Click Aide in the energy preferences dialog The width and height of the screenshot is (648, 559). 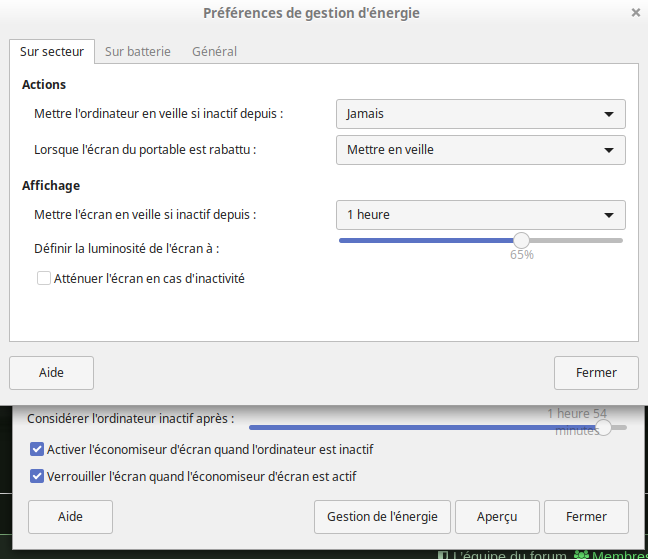(51, 373)
